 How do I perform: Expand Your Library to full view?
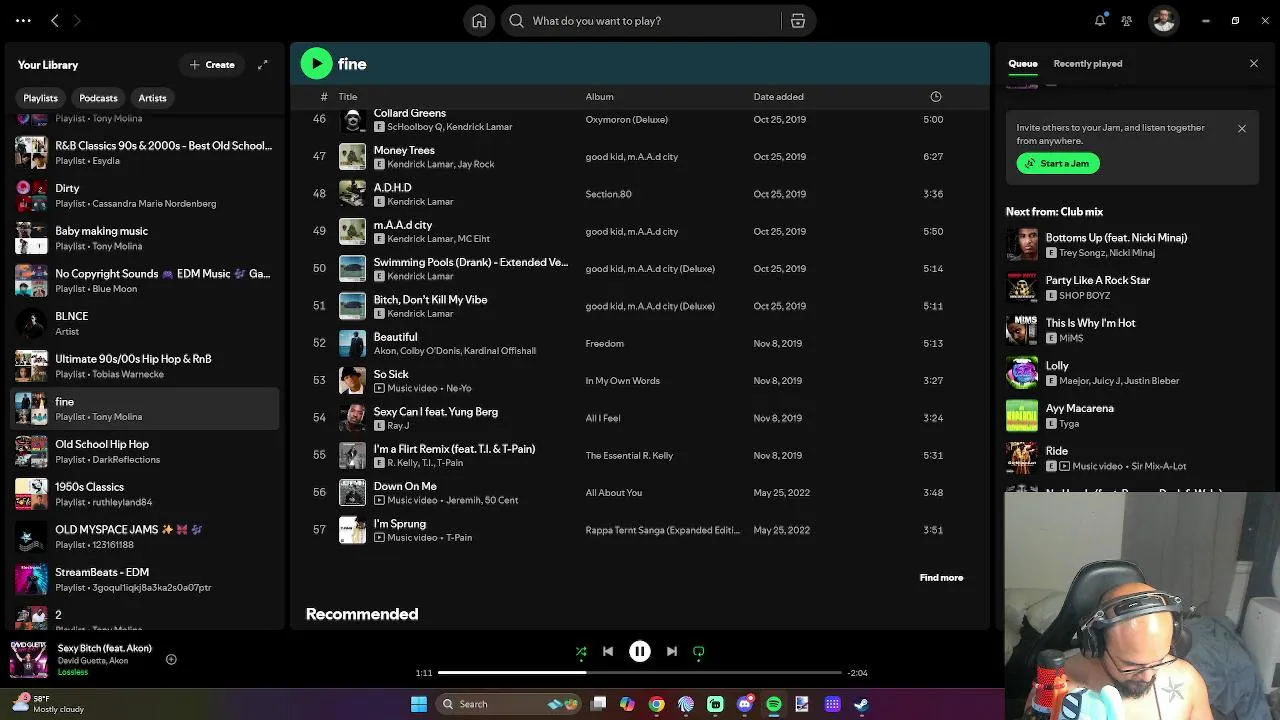point(263,65)
